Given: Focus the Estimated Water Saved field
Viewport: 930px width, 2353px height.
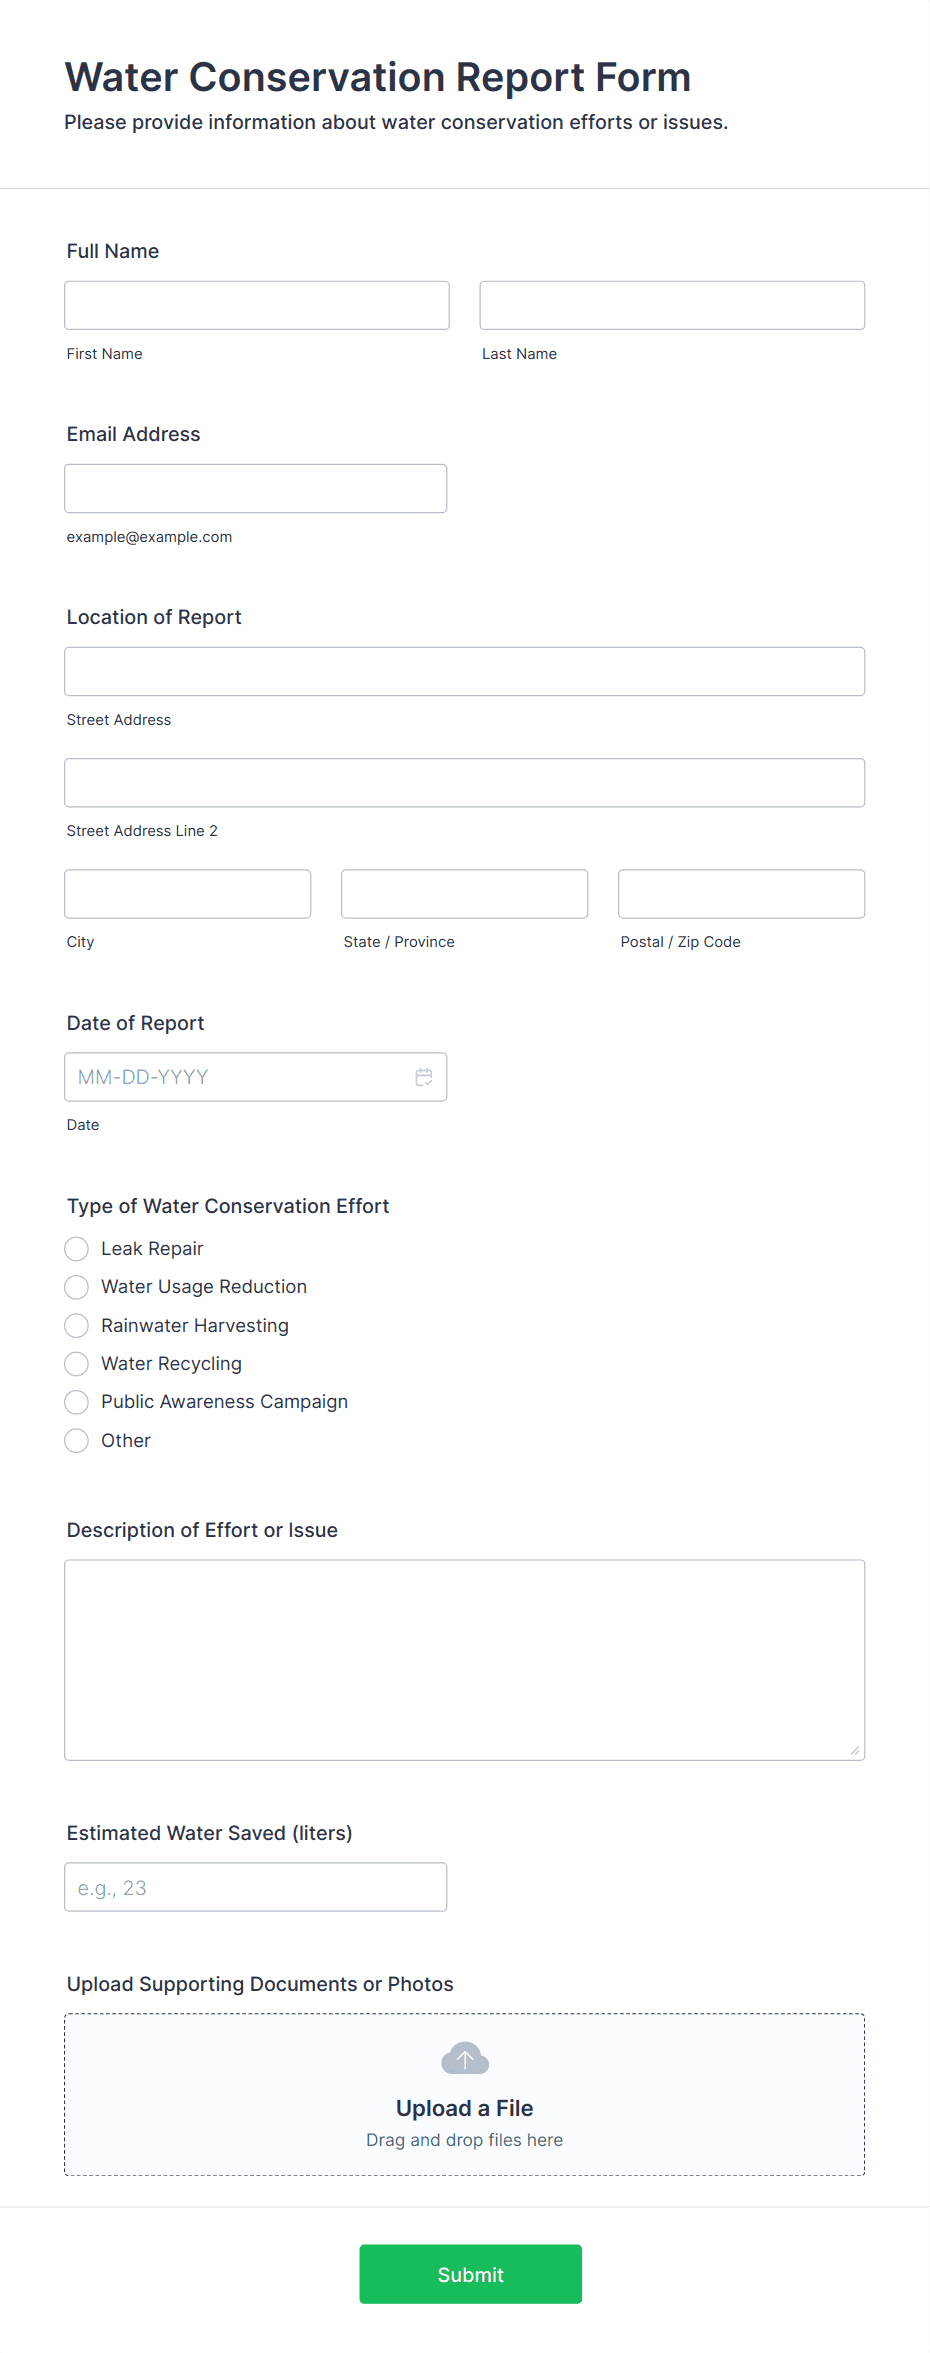Looking at the screenshot, I should point(256,1887).
